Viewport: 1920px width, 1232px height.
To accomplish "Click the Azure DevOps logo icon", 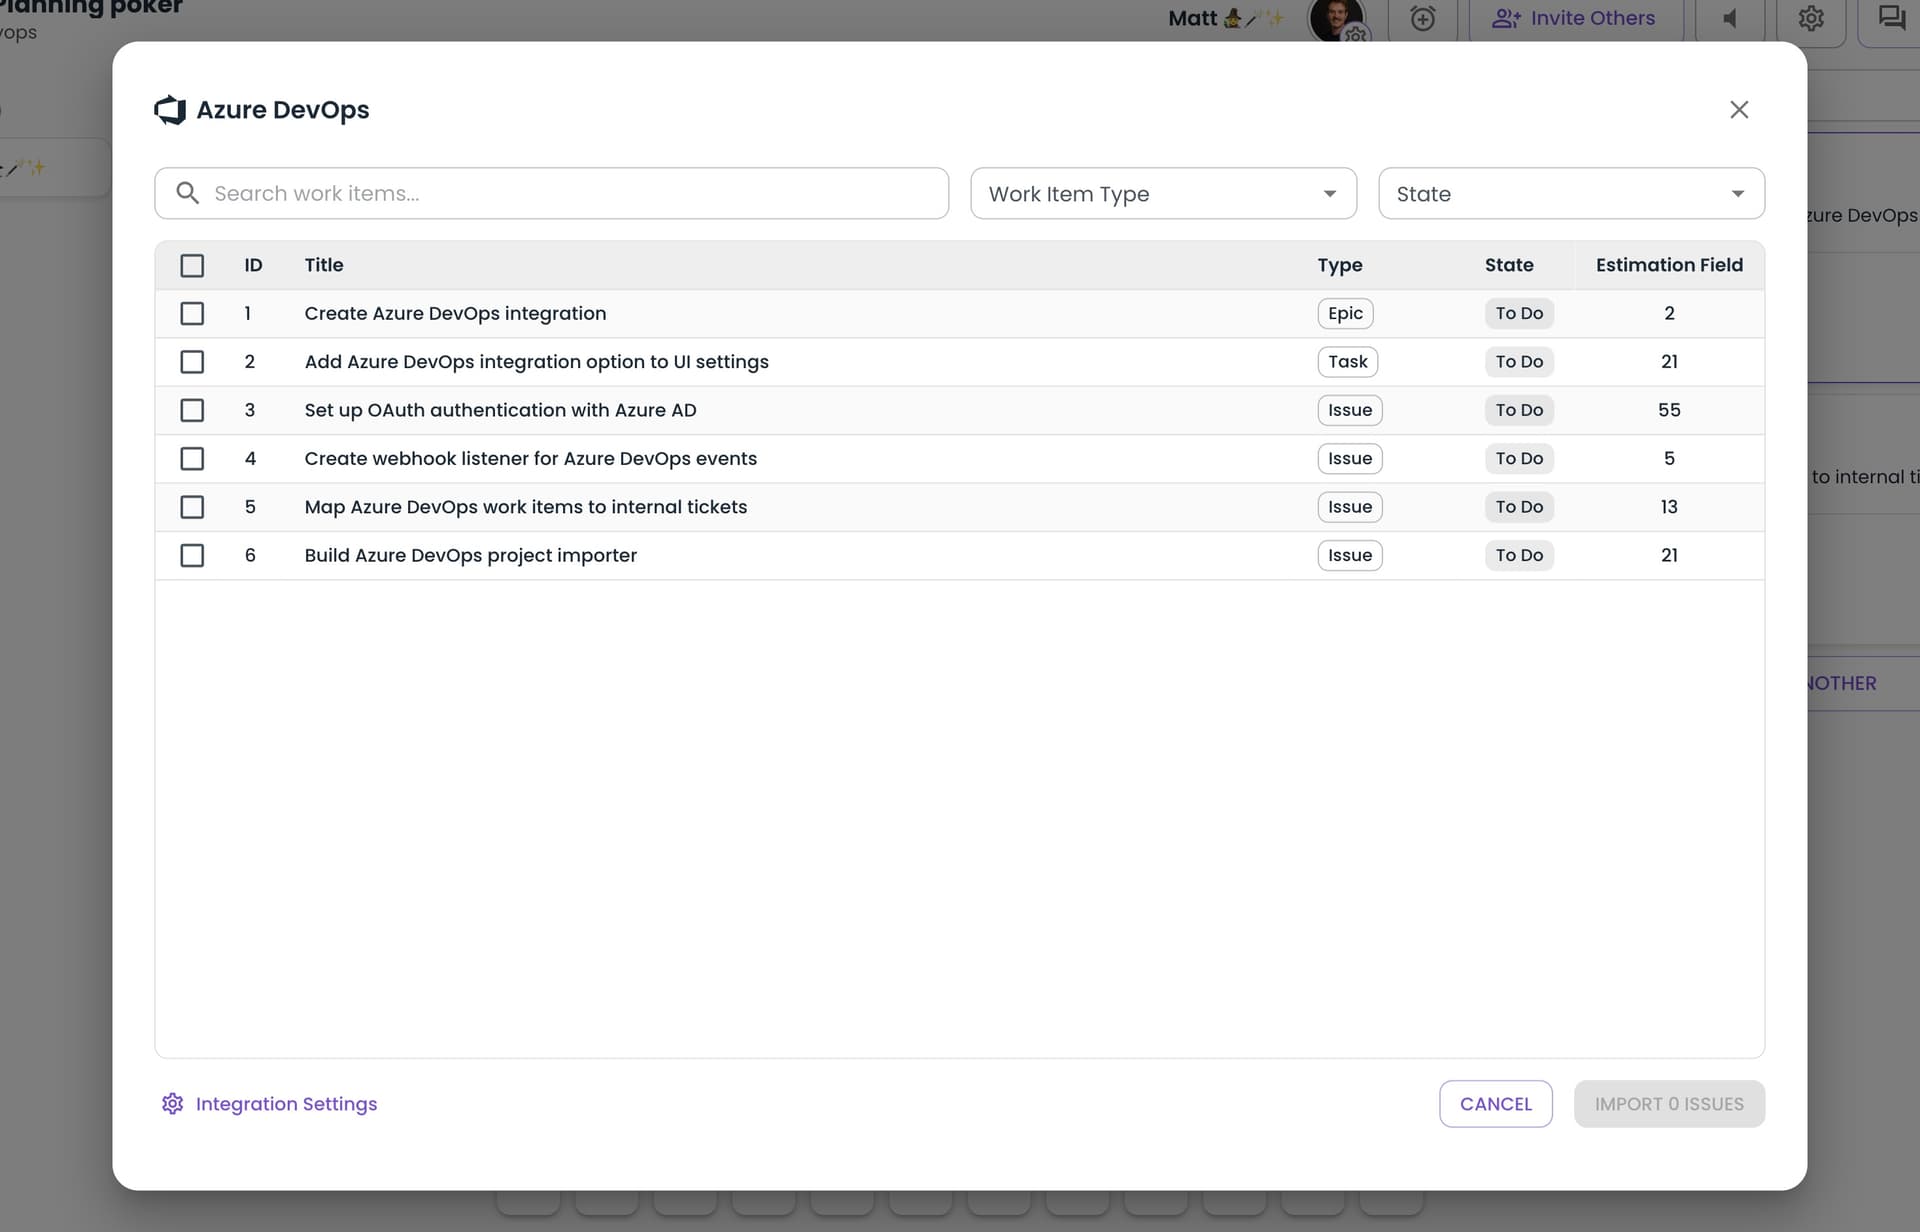I will (x=170, y=110).
